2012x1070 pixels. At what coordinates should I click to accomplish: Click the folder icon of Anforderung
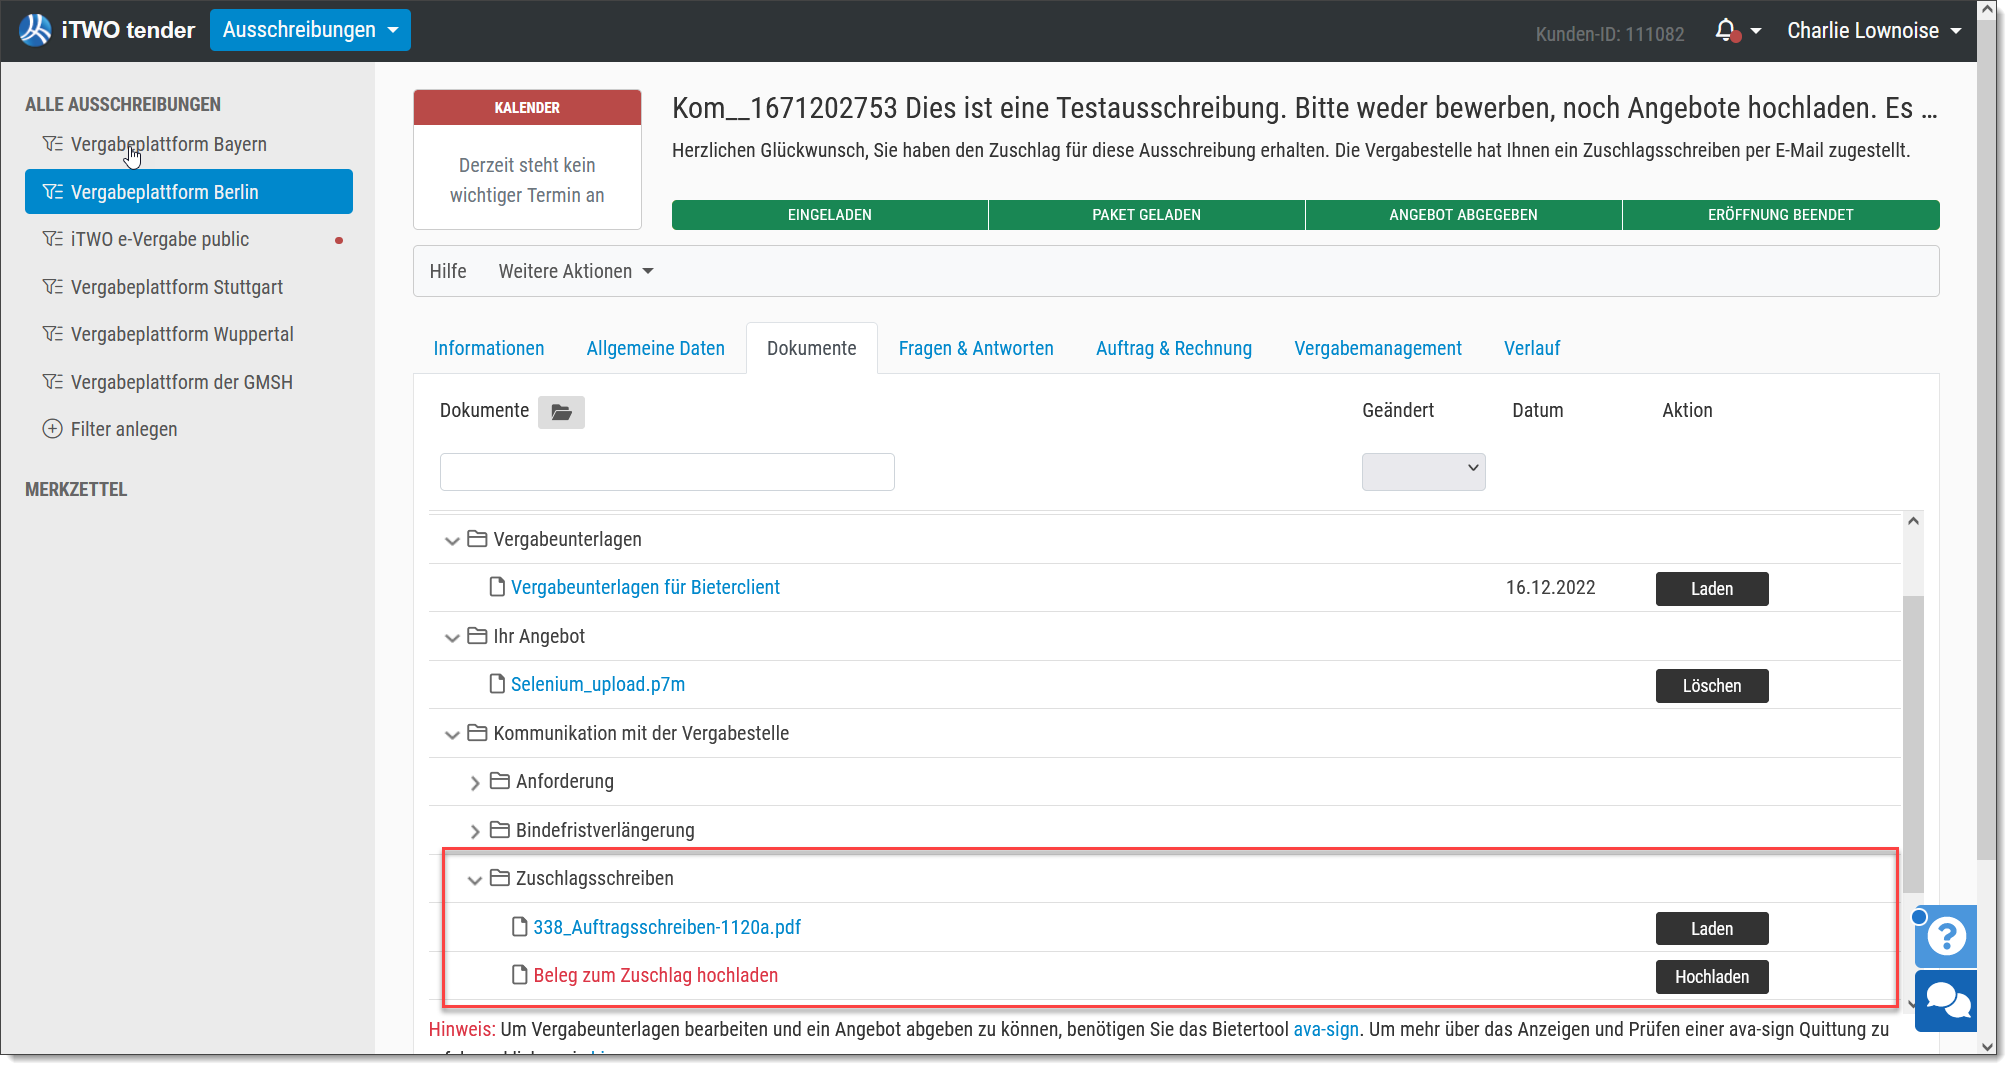(500, 781)
